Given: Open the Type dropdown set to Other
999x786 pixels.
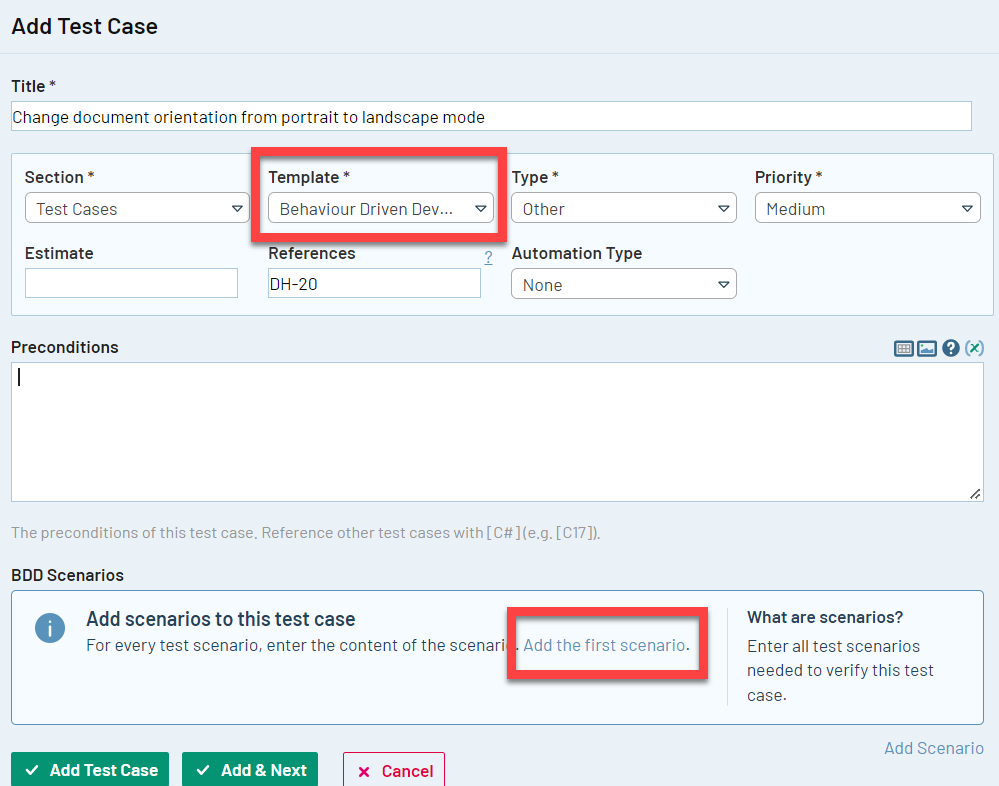Looking at the screenshot, I should click(624, 209).
